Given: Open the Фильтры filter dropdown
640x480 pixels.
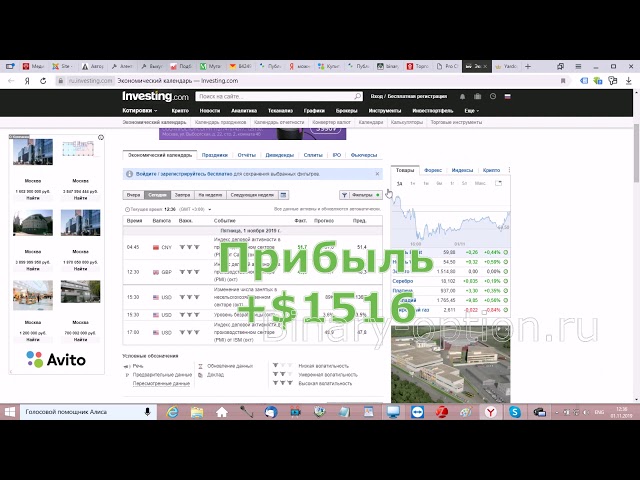Looking at the screenshot, I should point(358,195).
